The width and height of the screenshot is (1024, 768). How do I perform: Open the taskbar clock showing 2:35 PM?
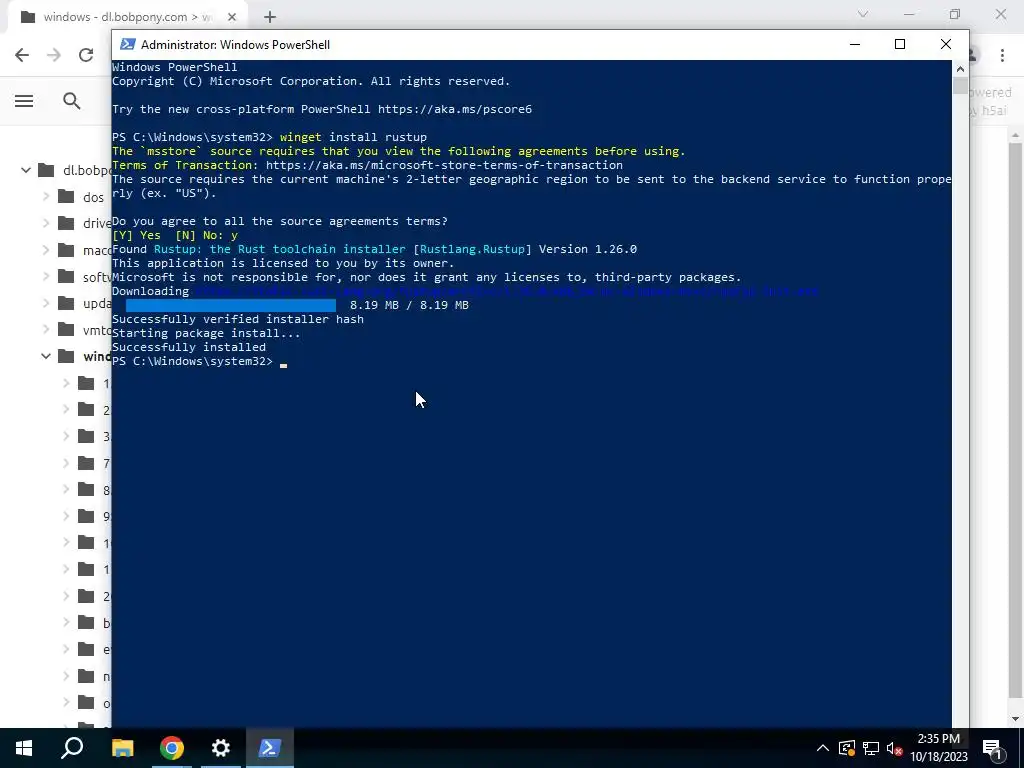coord(938,748)
